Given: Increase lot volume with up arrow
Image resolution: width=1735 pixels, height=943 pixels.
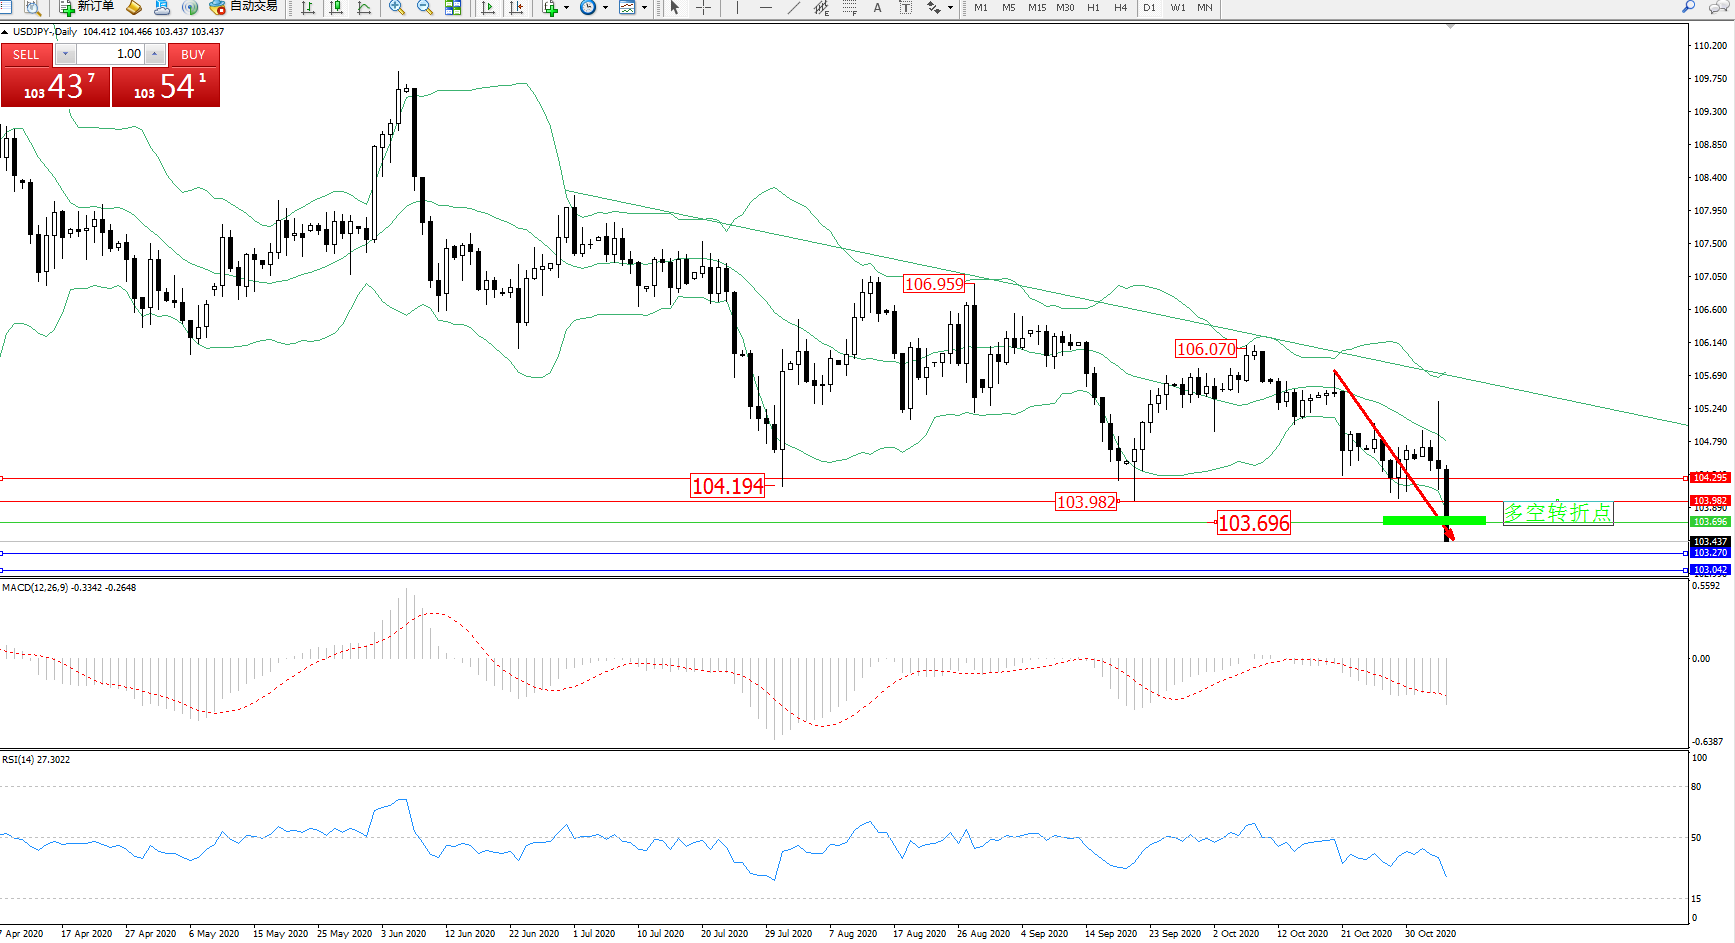Looking at the screenshot, I should coord(155,54).
